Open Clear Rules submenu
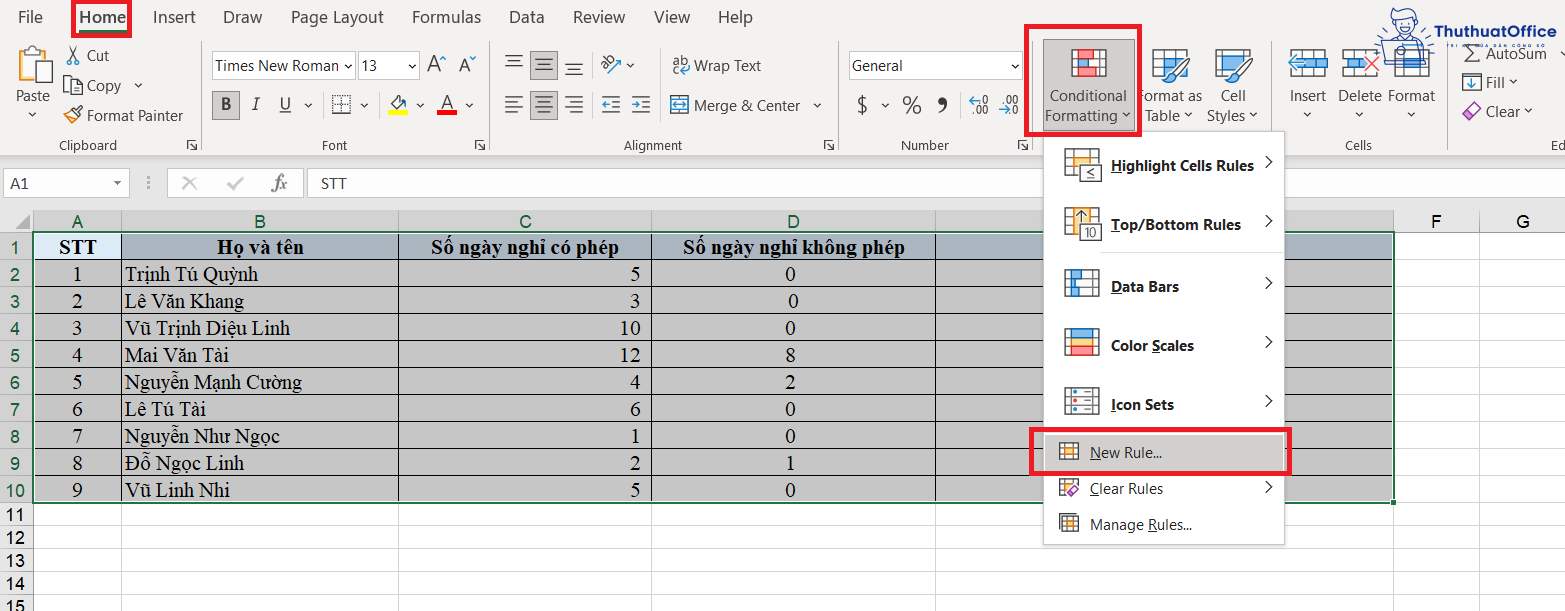The width and height of the screenshot is (1565, 611). 1164,489
